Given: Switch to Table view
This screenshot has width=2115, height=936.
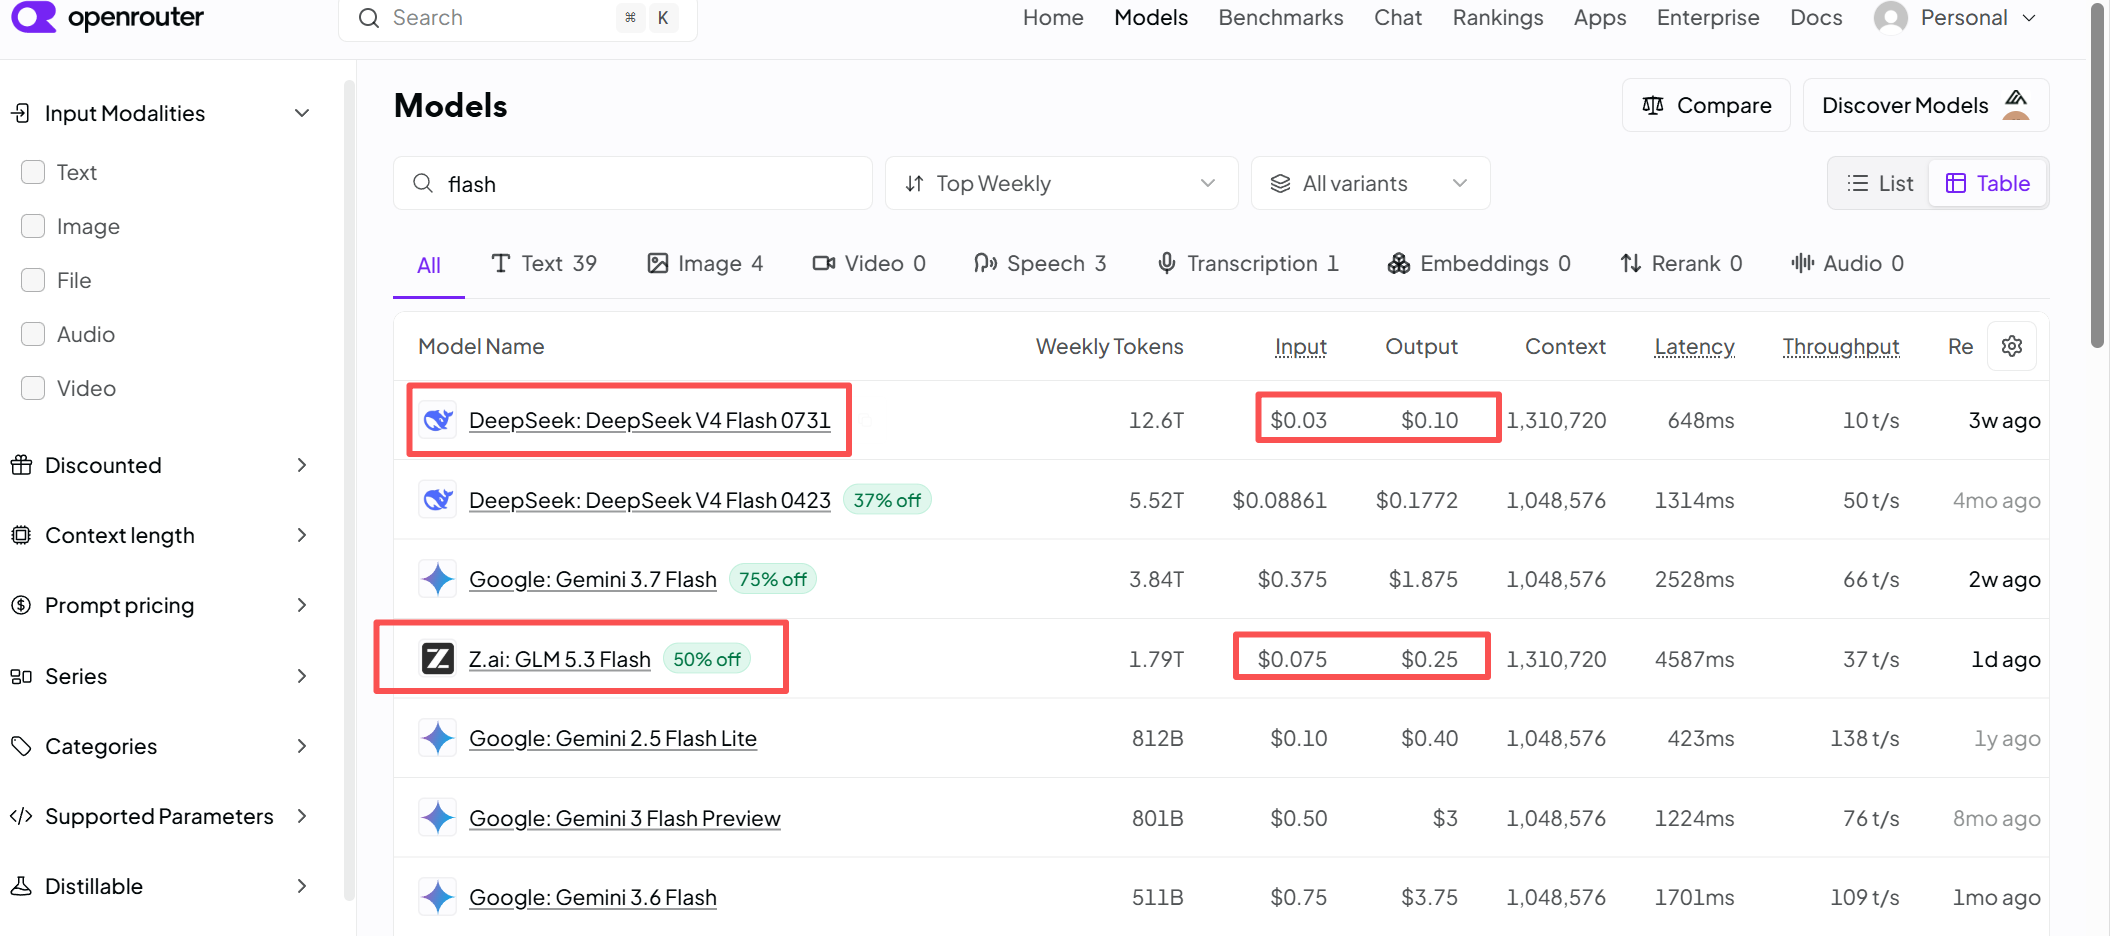Looking at the screenshot, I should (x=1987, y=183).
